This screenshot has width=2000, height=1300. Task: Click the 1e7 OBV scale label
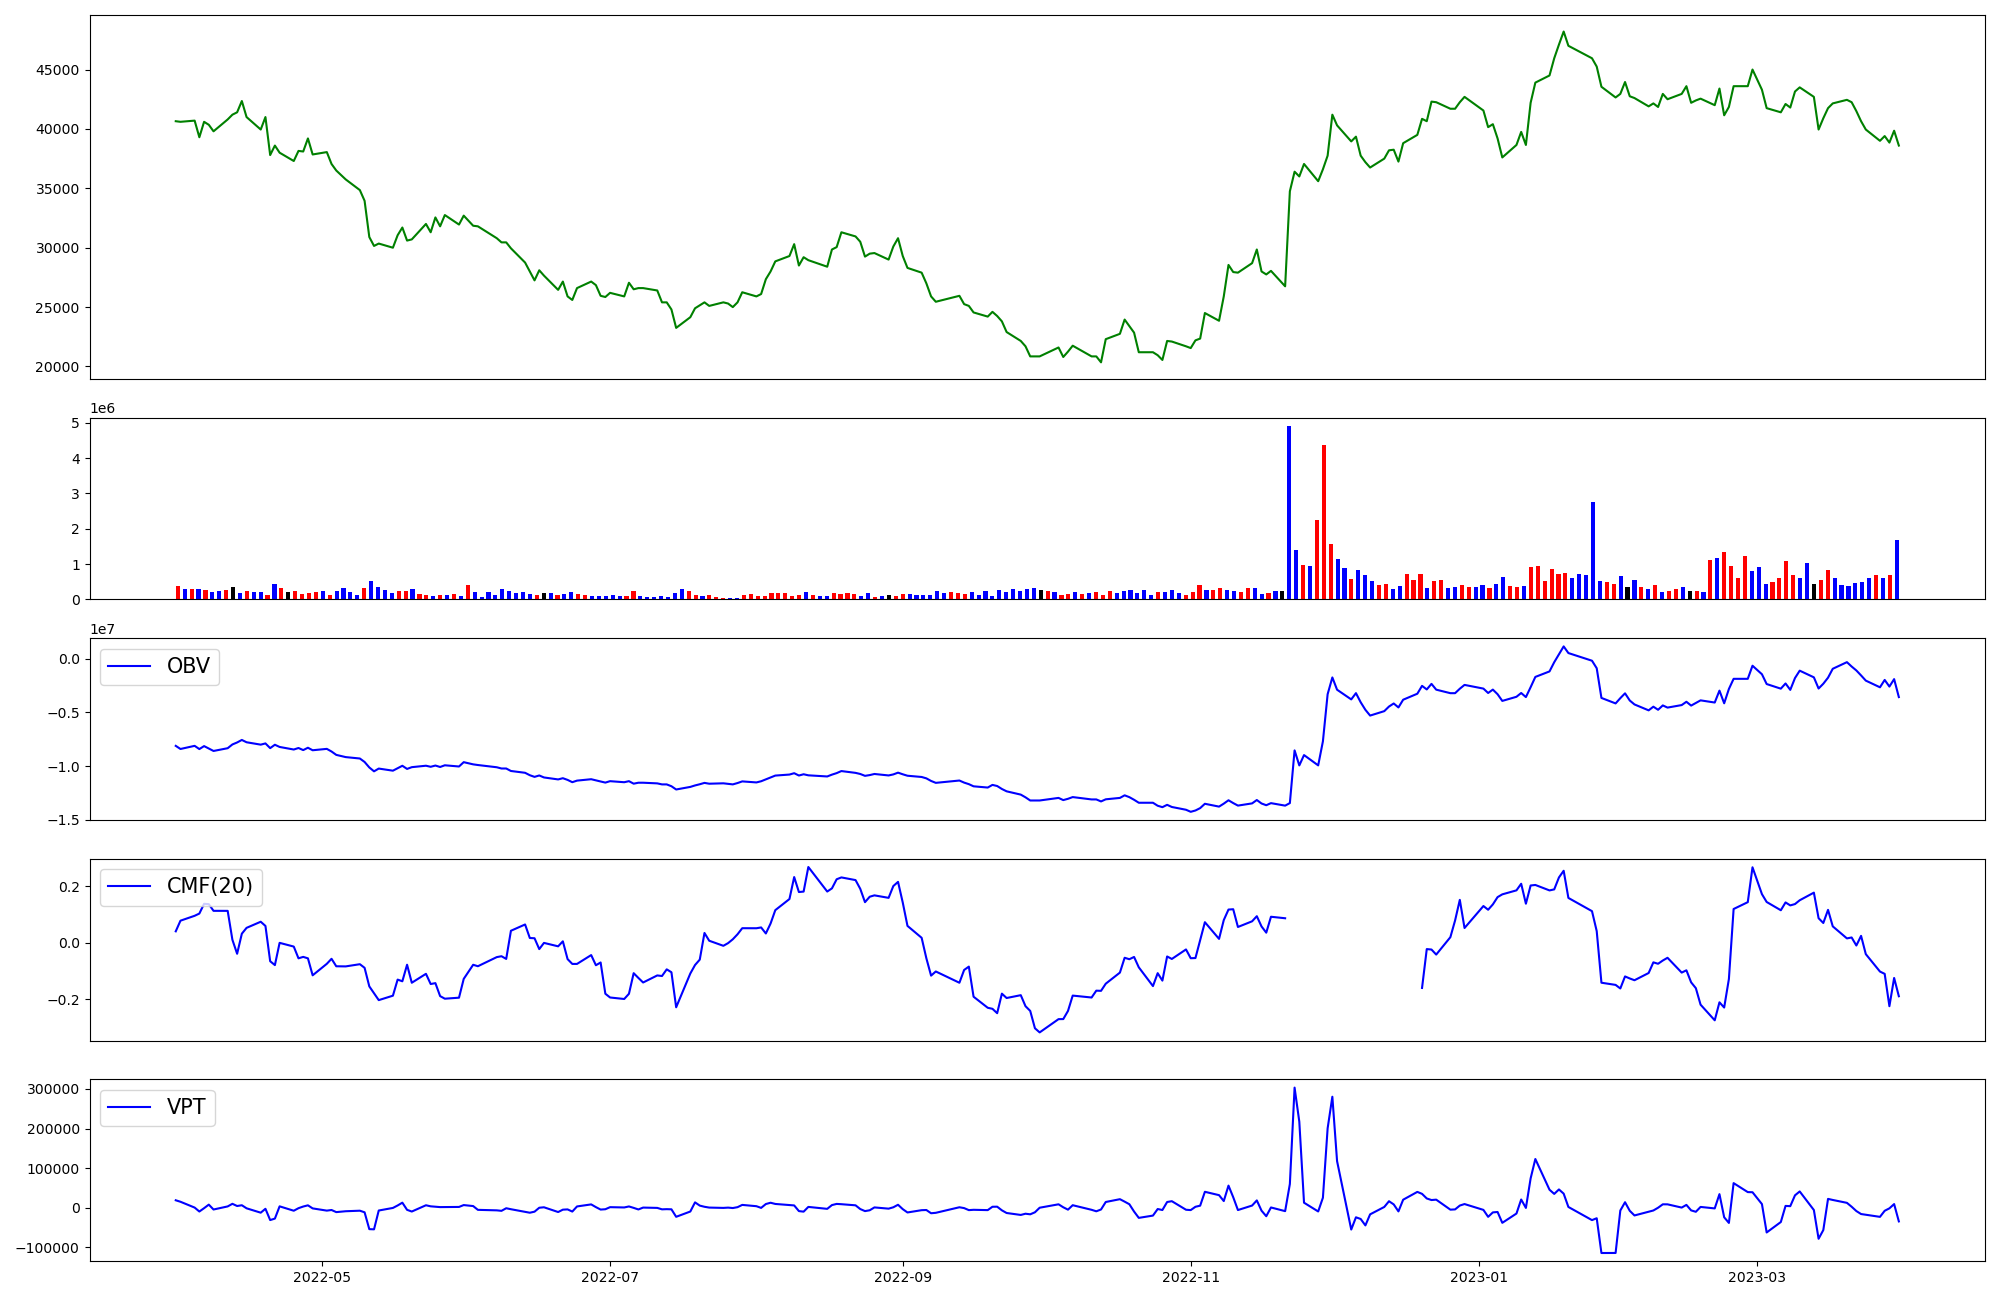tap(102, 629)
